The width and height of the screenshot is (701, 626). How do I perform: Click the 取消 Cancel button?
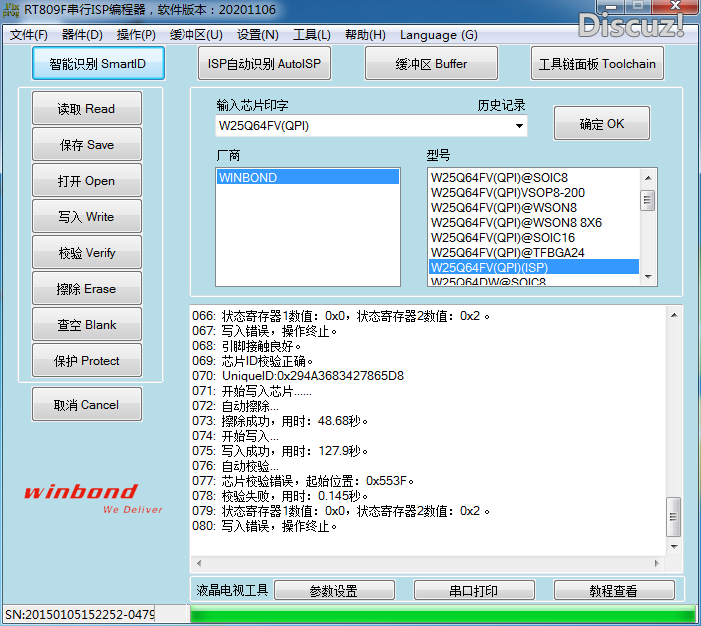pos(87,405)
